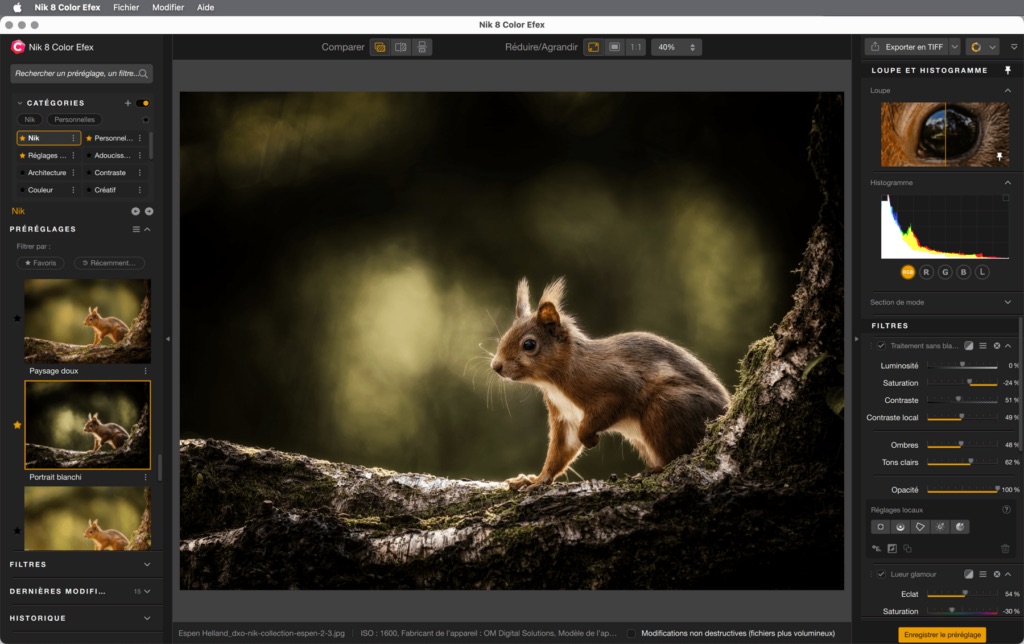Image resolution: width=1024 pixels, height=644 pixels.
Task: Enable Modifications non destructives checkbox
Action: tap(631, 633)
